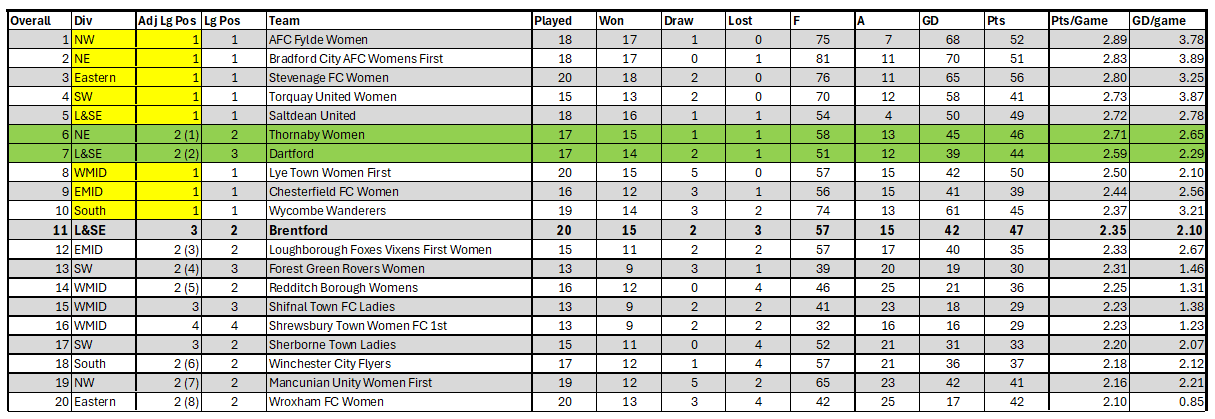Select the Wycombe Wanderers team cell

399,211
